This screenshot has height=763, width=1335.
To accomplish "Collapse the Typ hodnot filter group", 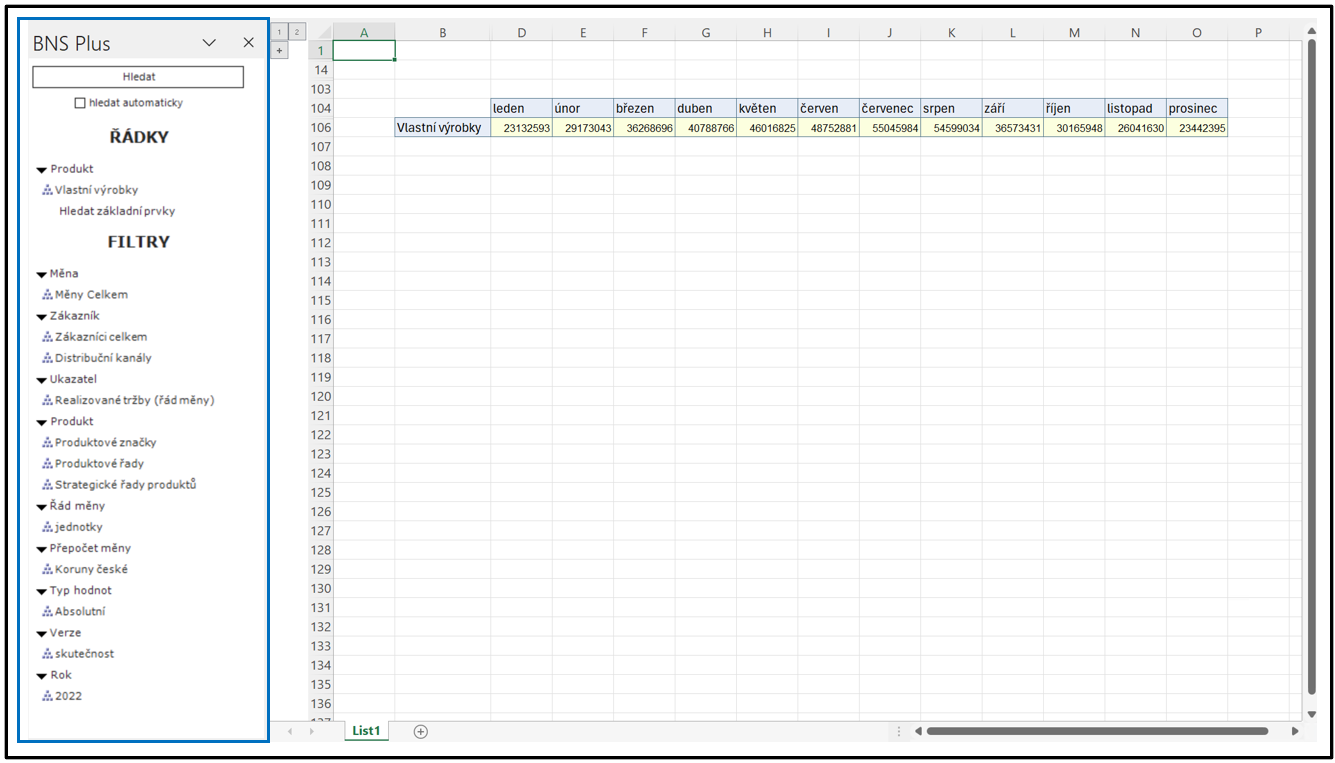I will point(42,591).
